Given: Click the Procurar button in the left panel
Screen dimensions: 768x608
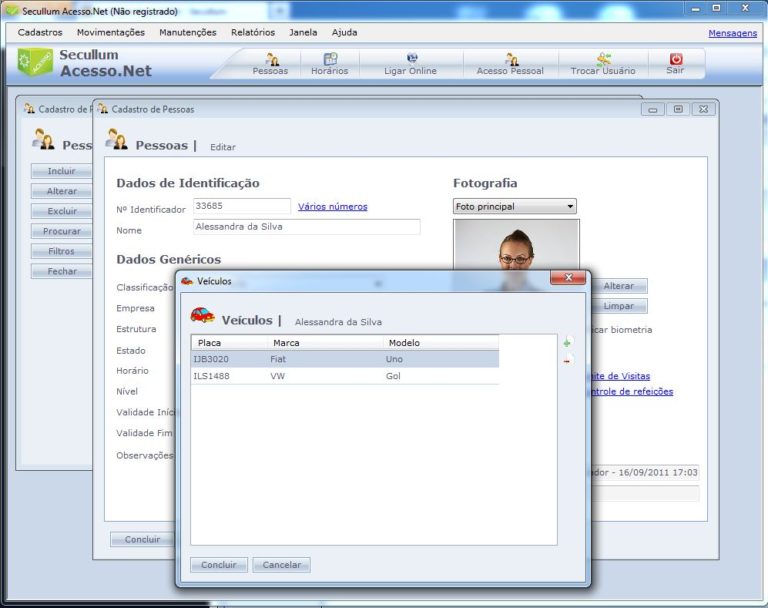Looking at the screenshot, I should click(x=62, y=231).
